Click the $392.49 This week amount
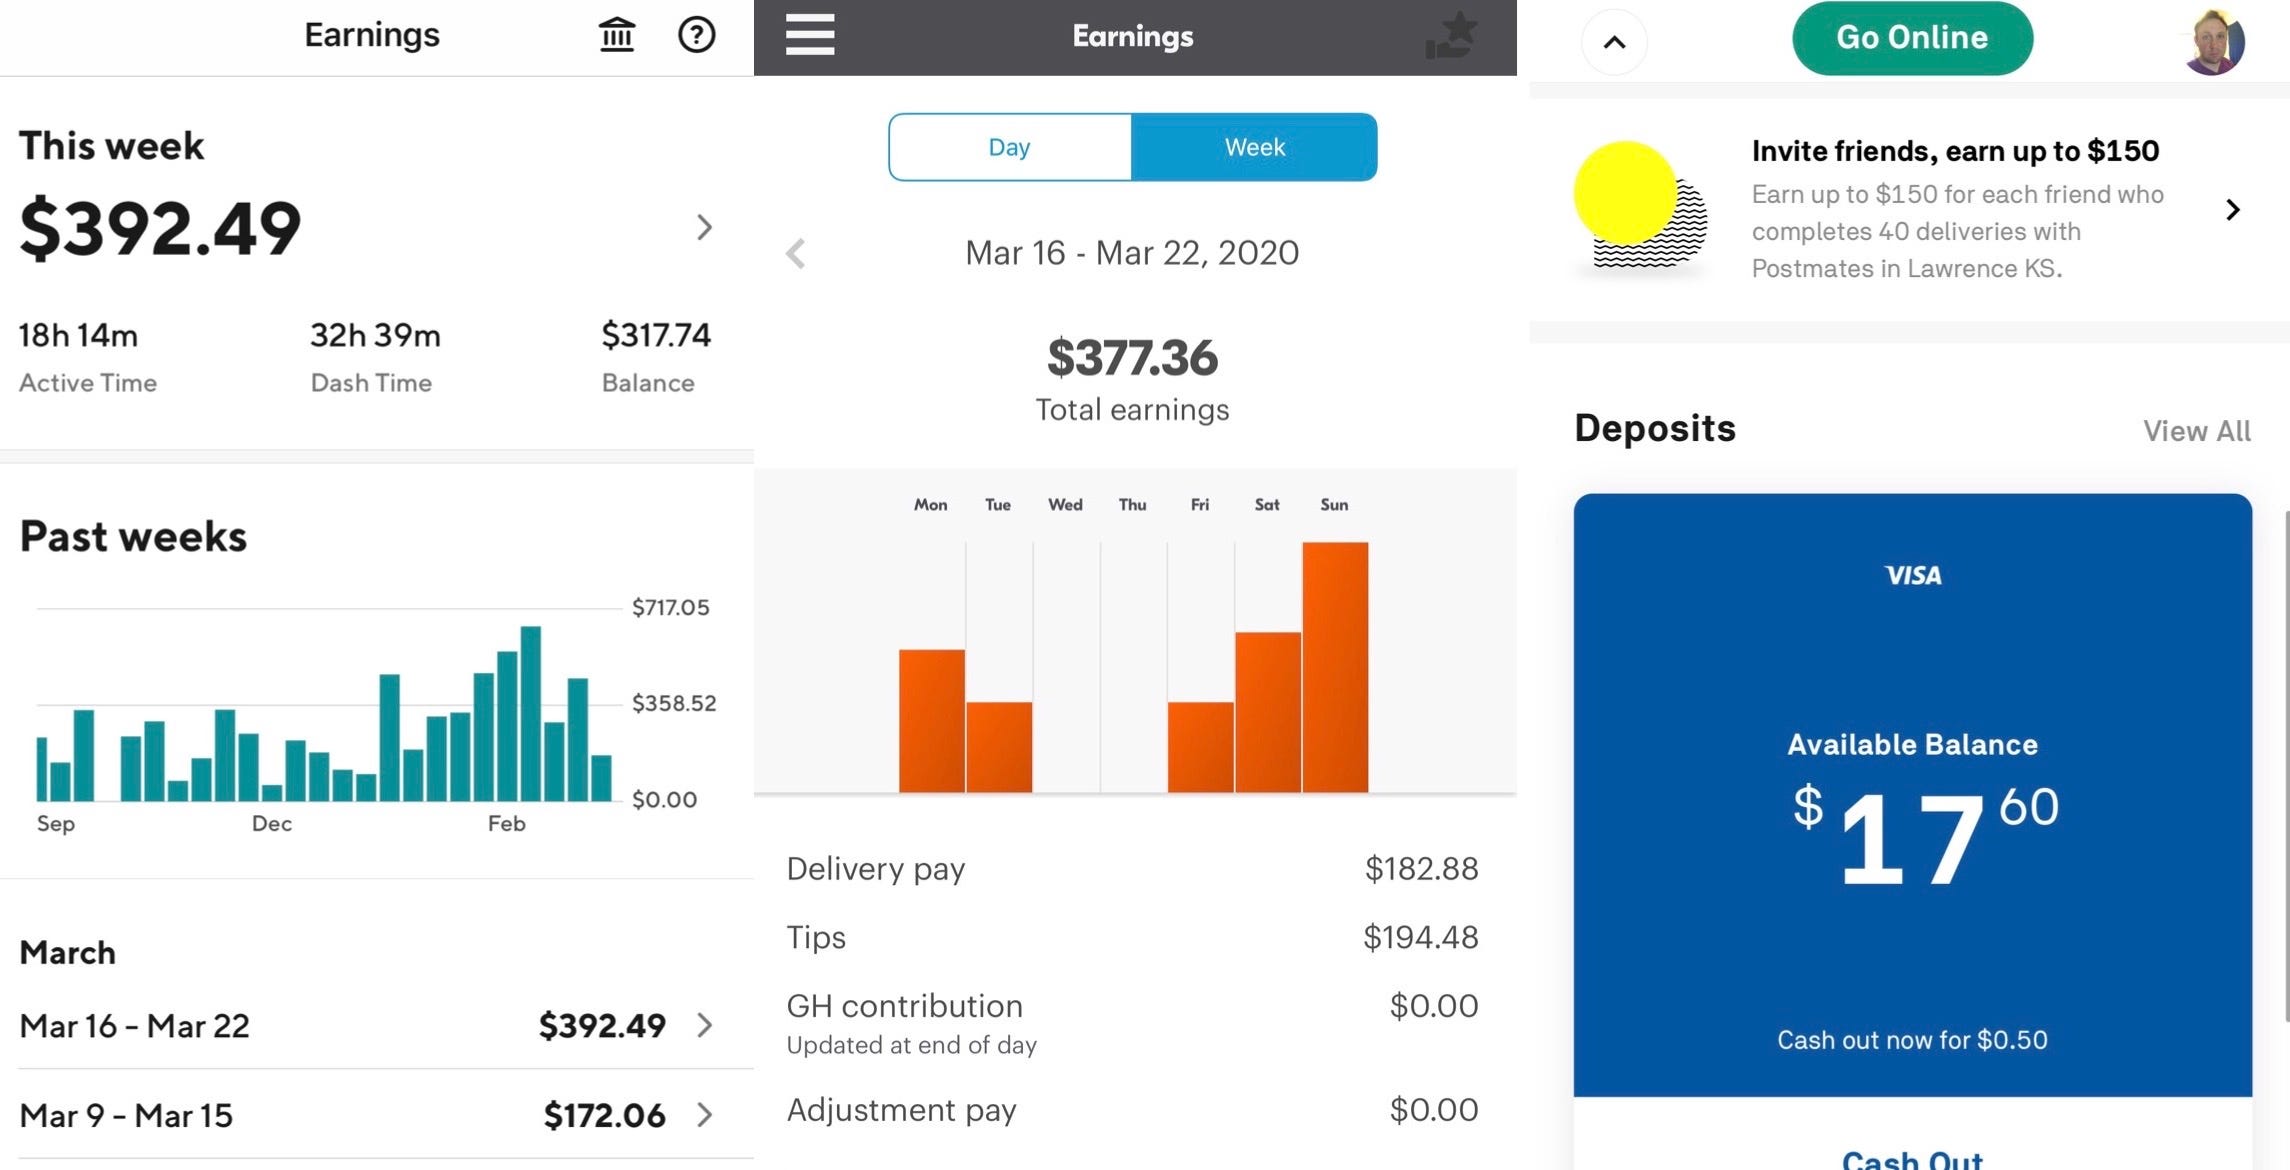Image resolution: width=2290 pixels, height=1170 pixels. [x=160, y=228]
